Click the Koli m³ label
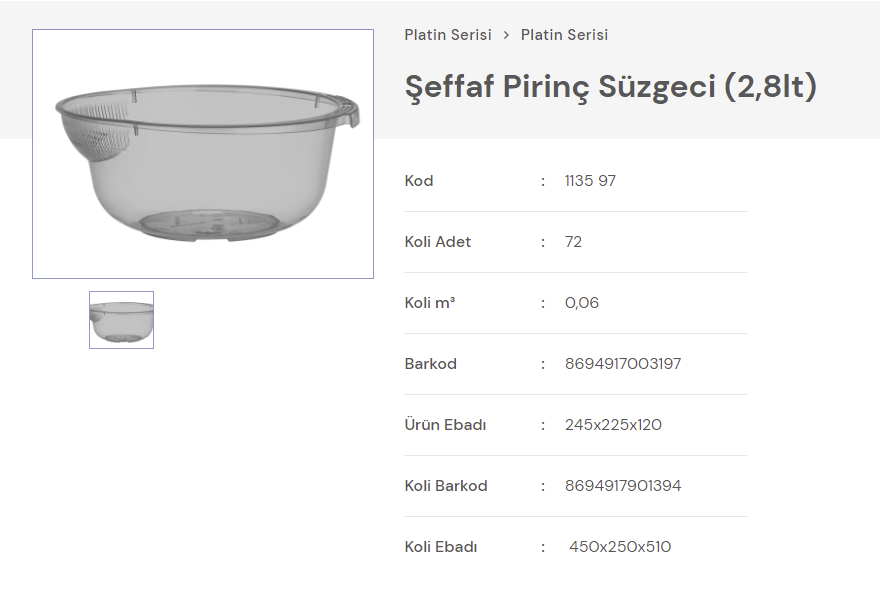This screenshot has height=589, width=880. pyautogui.click(x=430, y=303)
